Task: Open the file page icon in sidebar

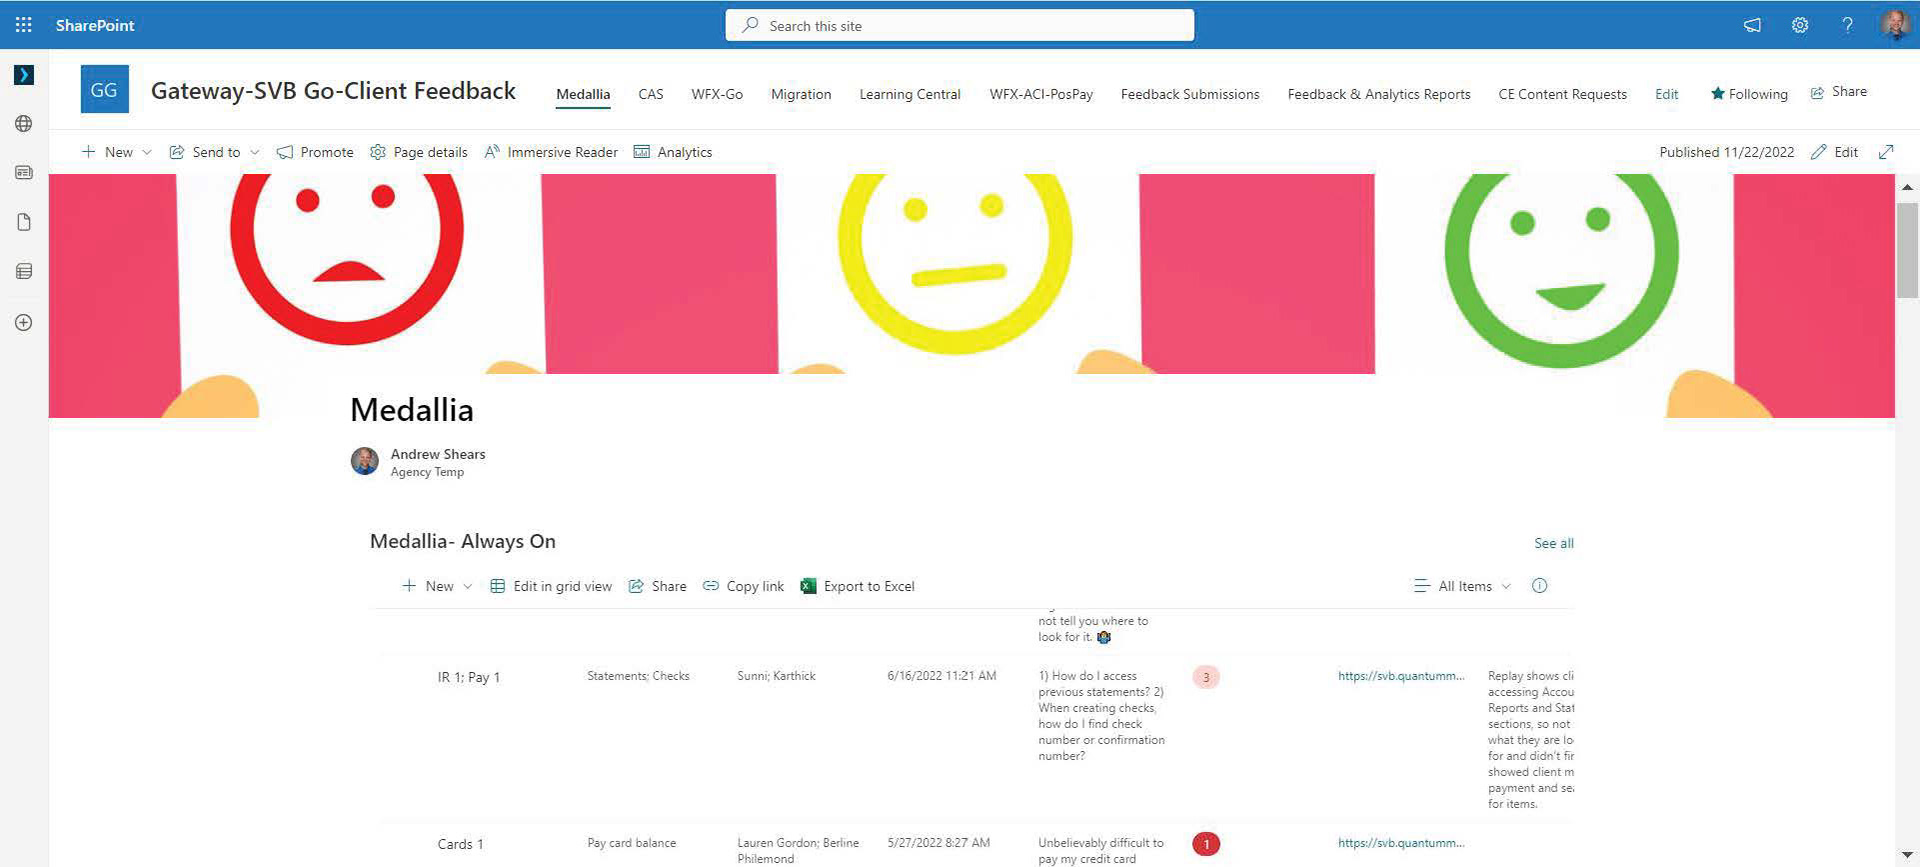Action: [x=24, y=222]
